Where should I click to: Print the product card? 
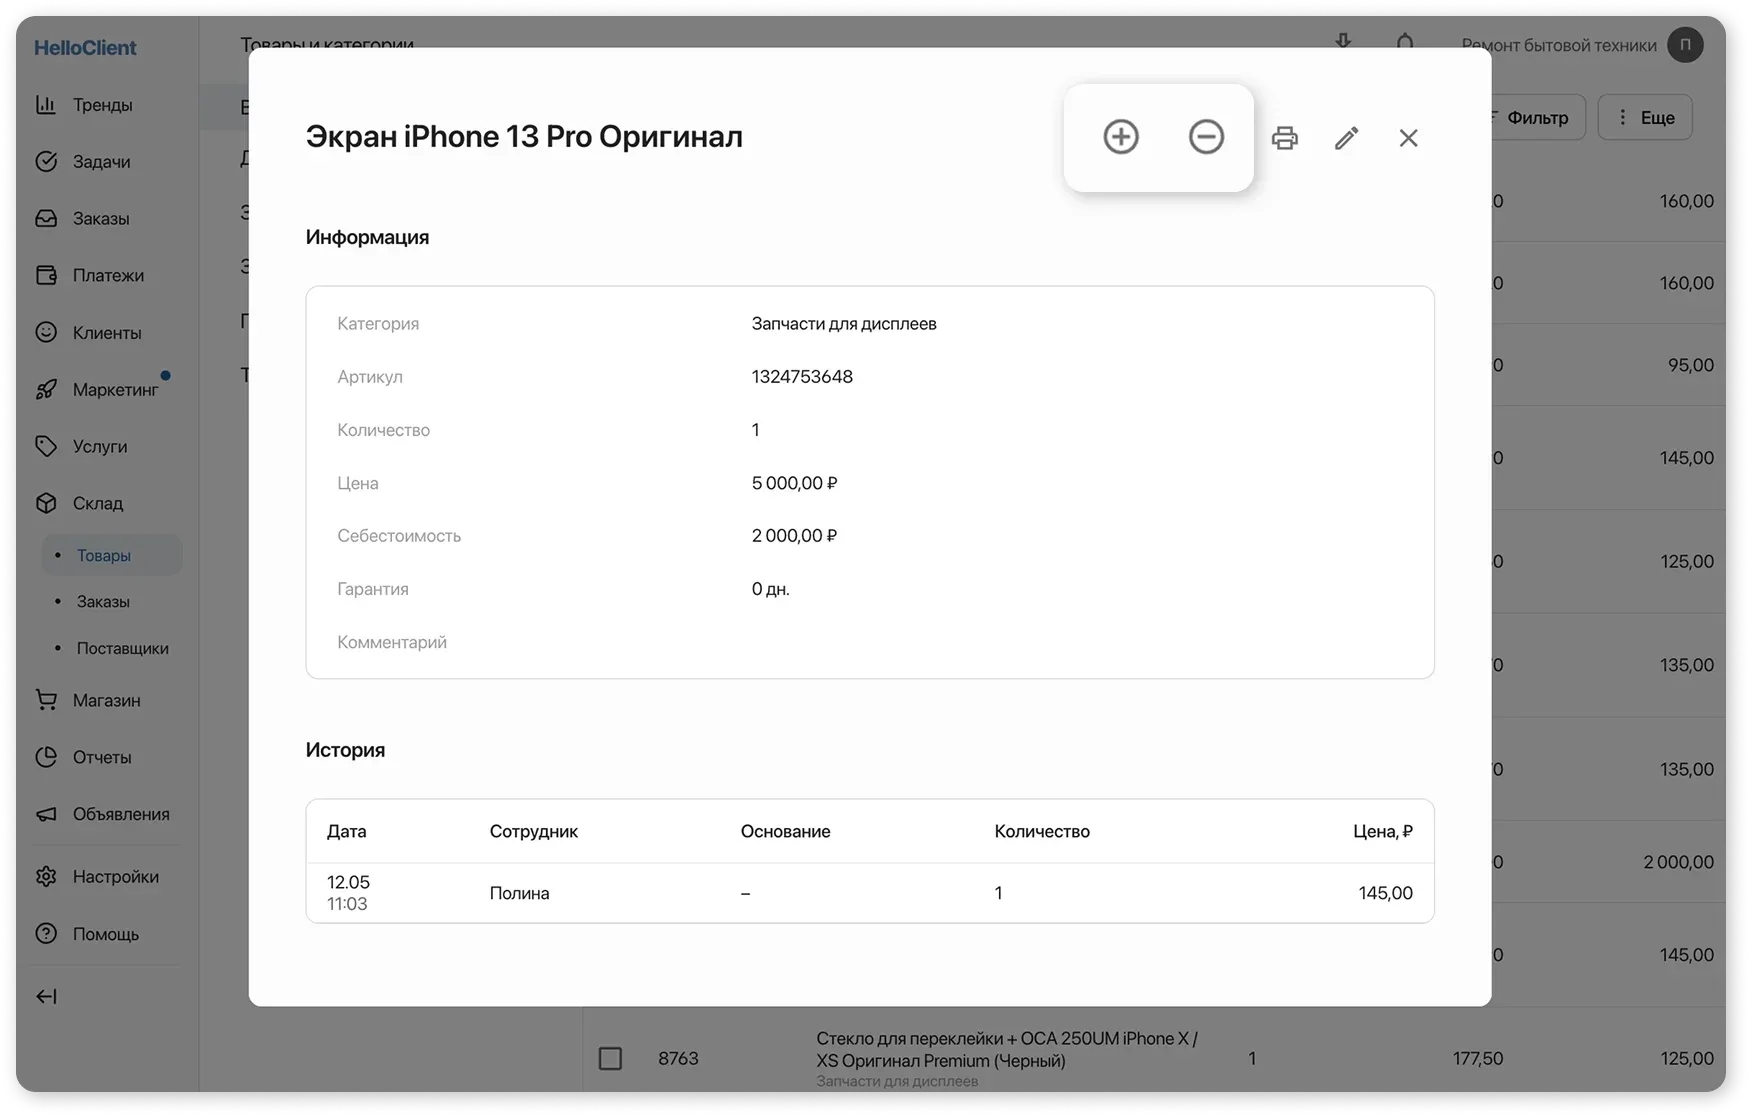pos(1285,138)
